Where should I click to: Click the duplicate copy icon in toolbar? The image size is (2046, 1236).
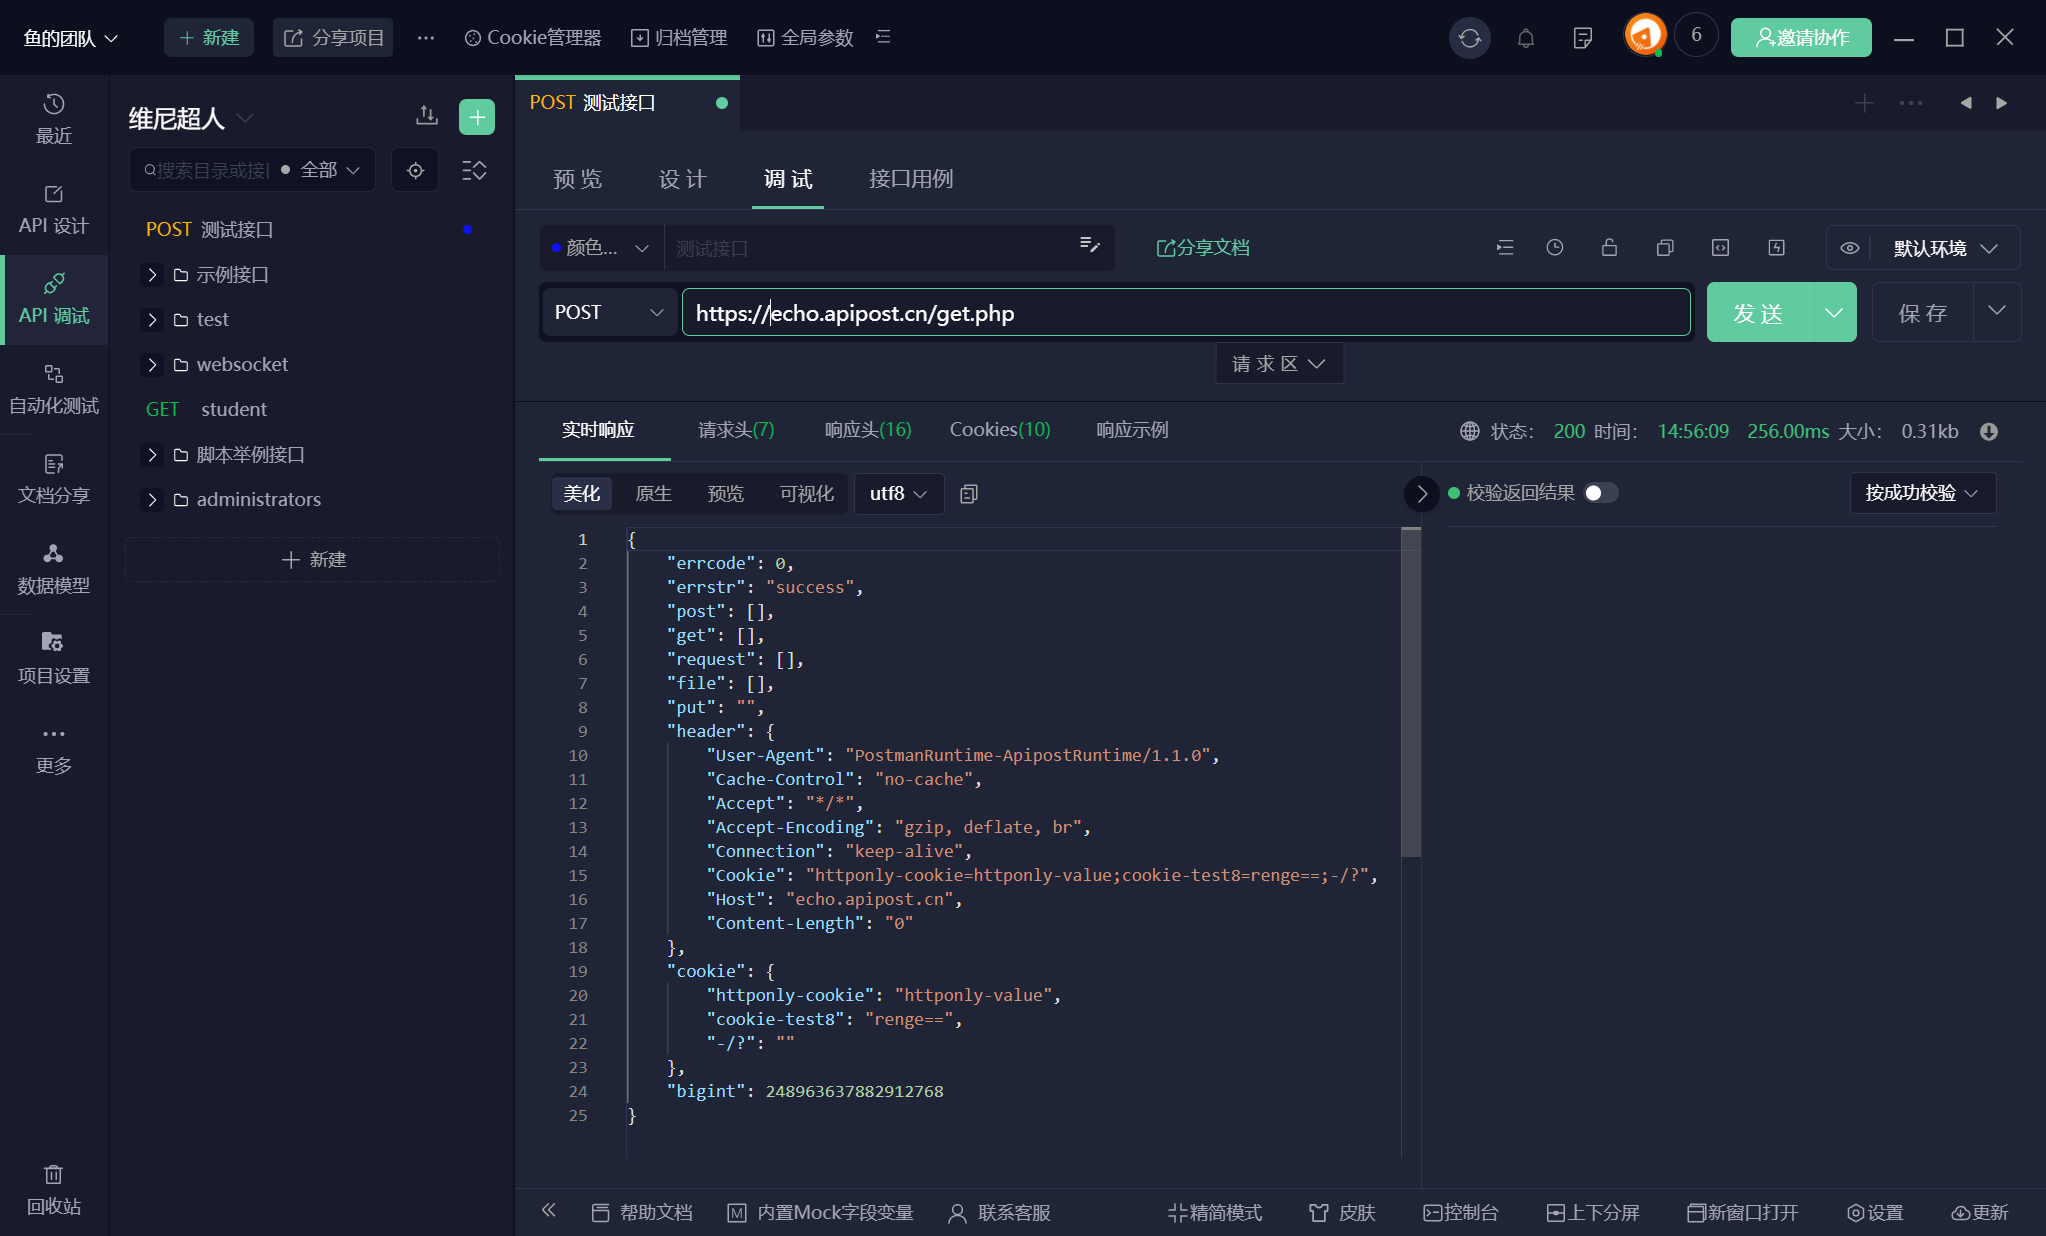(x=1665, y=248)
